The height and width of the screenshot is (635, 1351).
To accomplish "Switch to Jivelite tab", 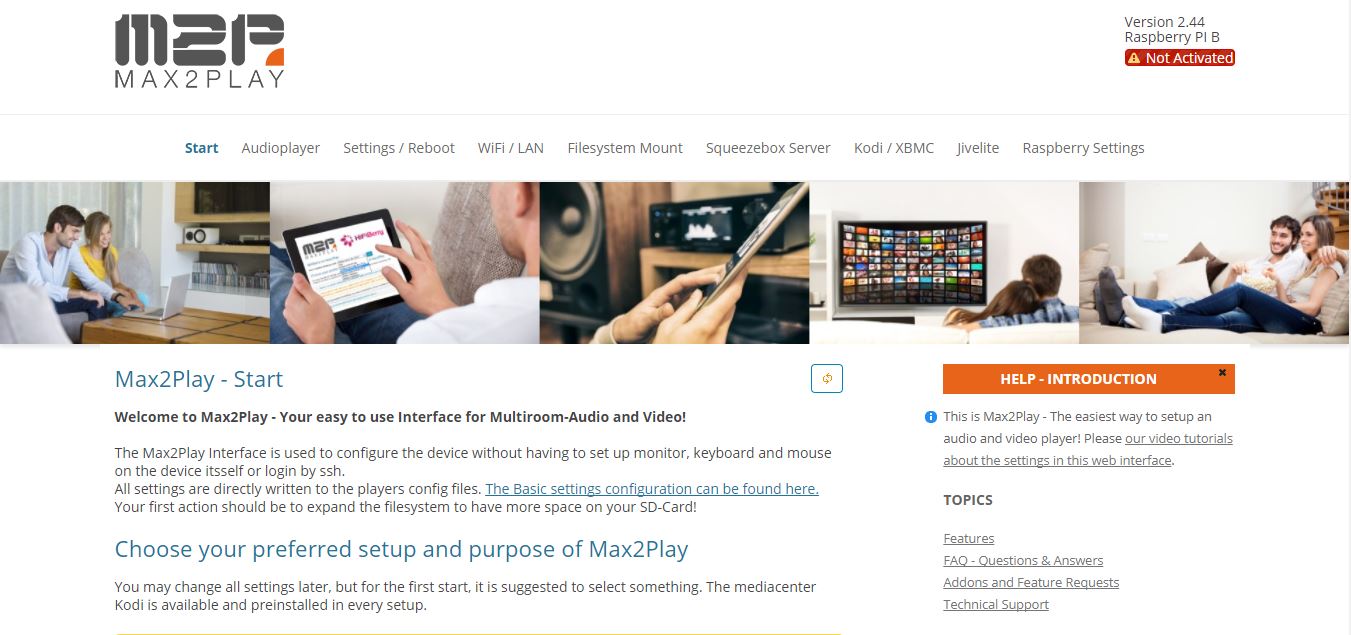I will 978,148.
